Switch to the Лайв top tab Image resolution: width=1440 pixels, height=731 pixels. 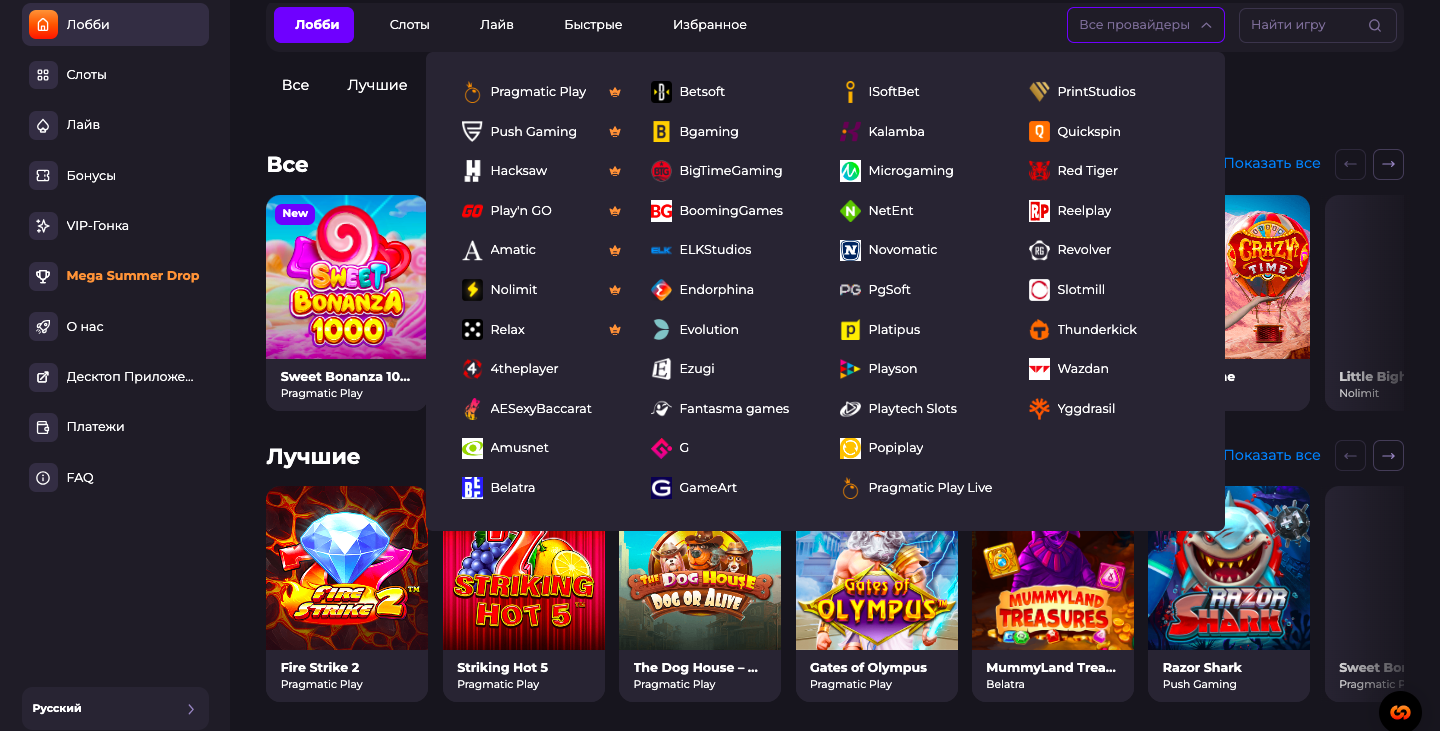pos(497,25)
